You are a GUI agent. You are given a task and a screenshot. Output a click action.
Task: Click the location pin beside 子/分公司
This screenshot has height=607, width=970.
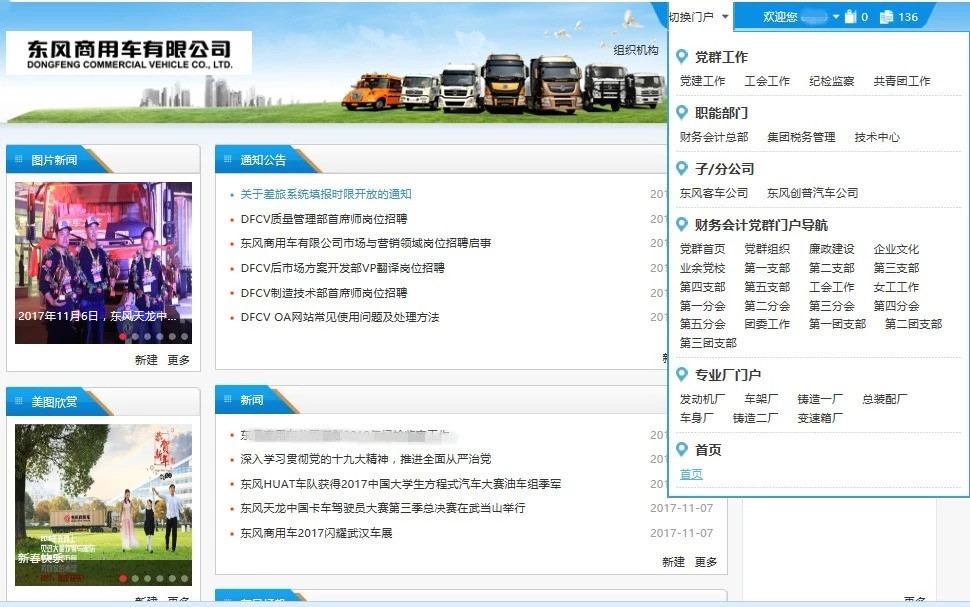coord(682,169)
